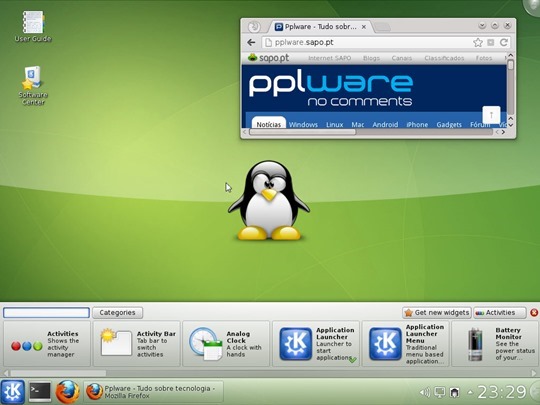Screen dimensions: 540x405
Task: Click the widget explorer horizontal scrollbar thumb
Action: point(58,373)
